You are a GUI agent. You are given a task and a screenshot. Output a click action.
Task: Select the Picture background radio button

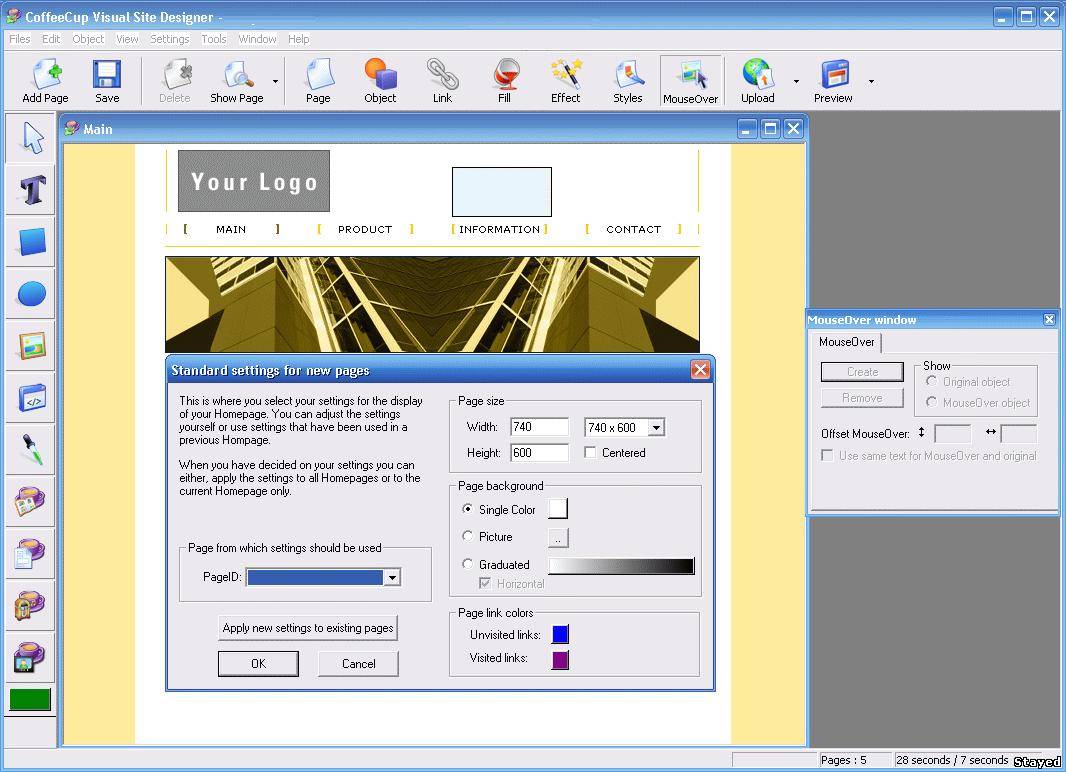[x=467, y=536]
